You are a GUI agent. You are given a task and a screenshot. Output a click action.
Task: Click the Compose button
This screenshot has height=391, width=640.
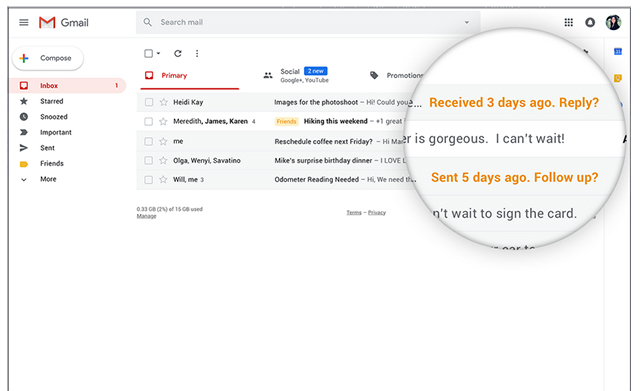48,58
